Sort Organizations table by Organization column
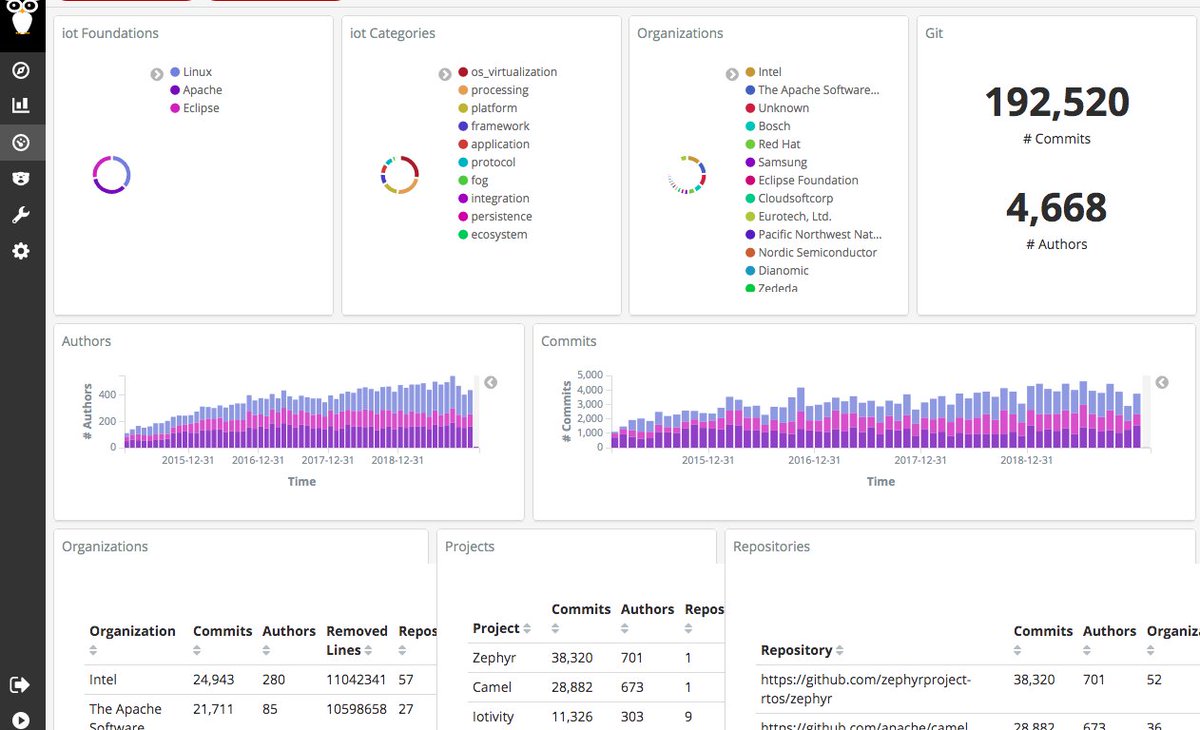1200x730 pixels. [93, 650]
